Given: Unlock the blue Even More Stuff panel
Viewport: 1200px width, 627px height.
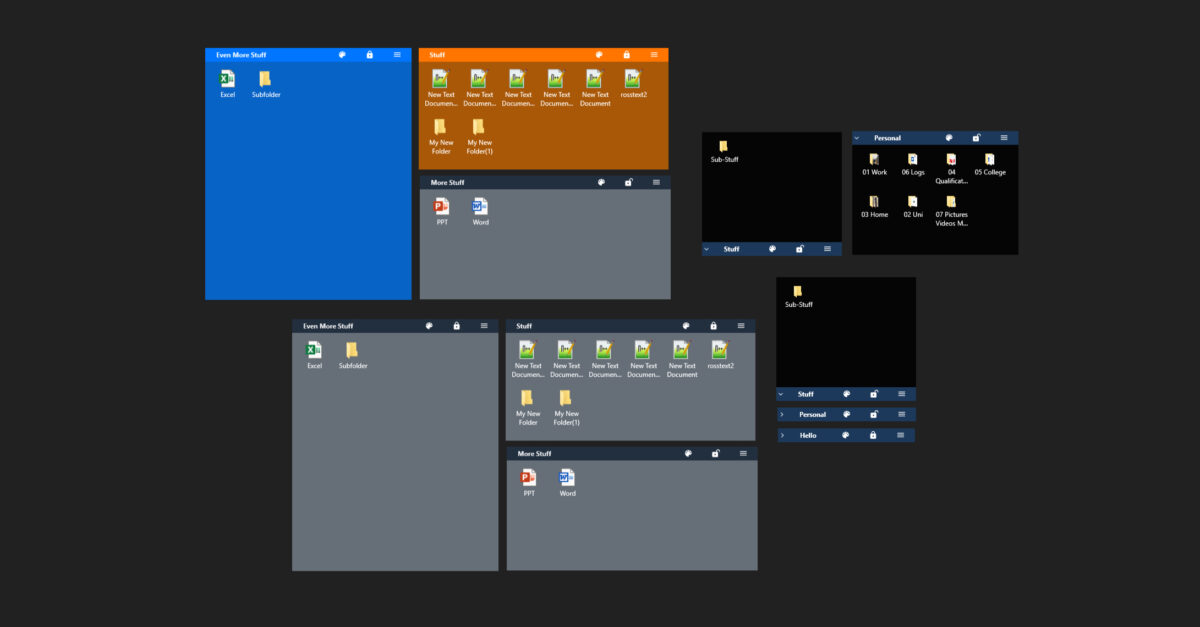Looking at the screenshot, I should click(x=370, y=55).
